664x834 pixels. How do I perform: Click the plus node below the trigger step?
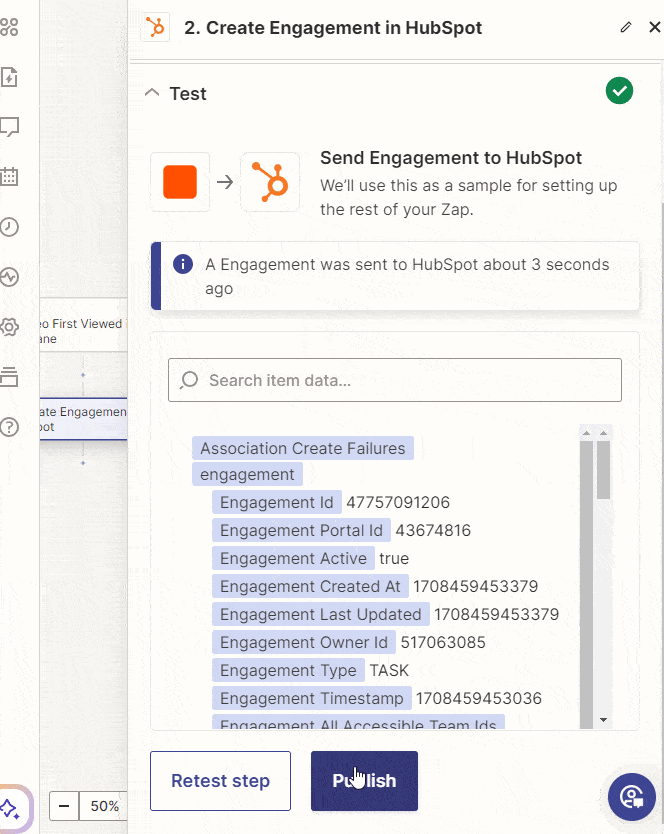click(82, 375)
